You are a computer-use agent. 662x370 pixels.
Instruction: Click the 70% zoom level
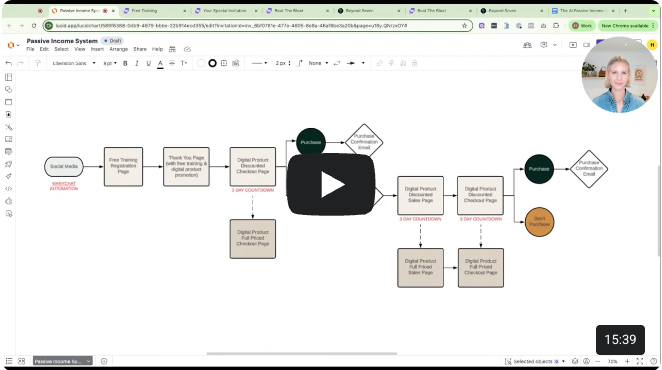pos(612,362)
